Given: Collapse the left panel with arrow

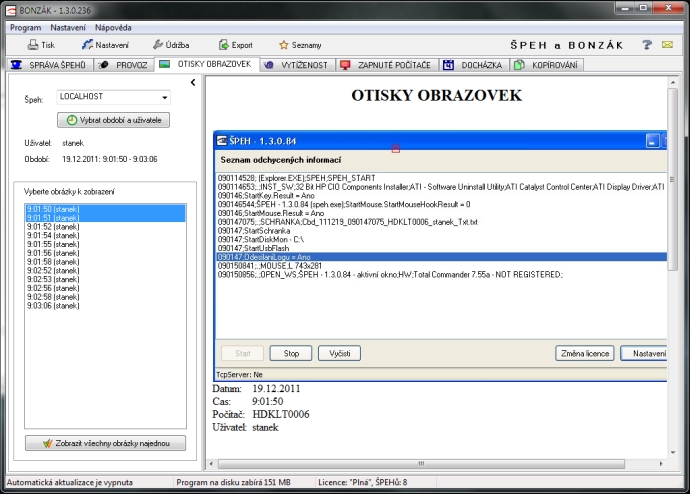Looking at the screenshot, I should click(193, 82).
